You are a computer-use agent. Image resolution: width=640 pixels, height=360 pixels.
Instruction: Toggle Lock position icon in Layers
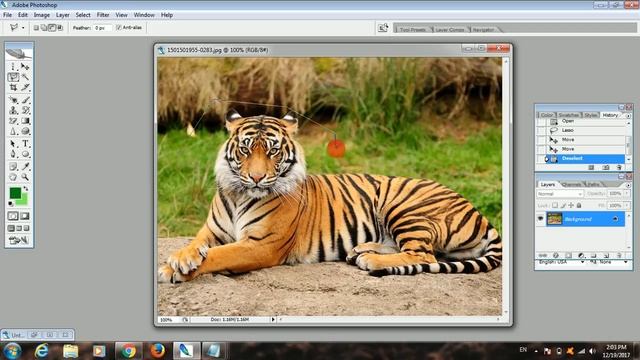[x=571, y=205]
